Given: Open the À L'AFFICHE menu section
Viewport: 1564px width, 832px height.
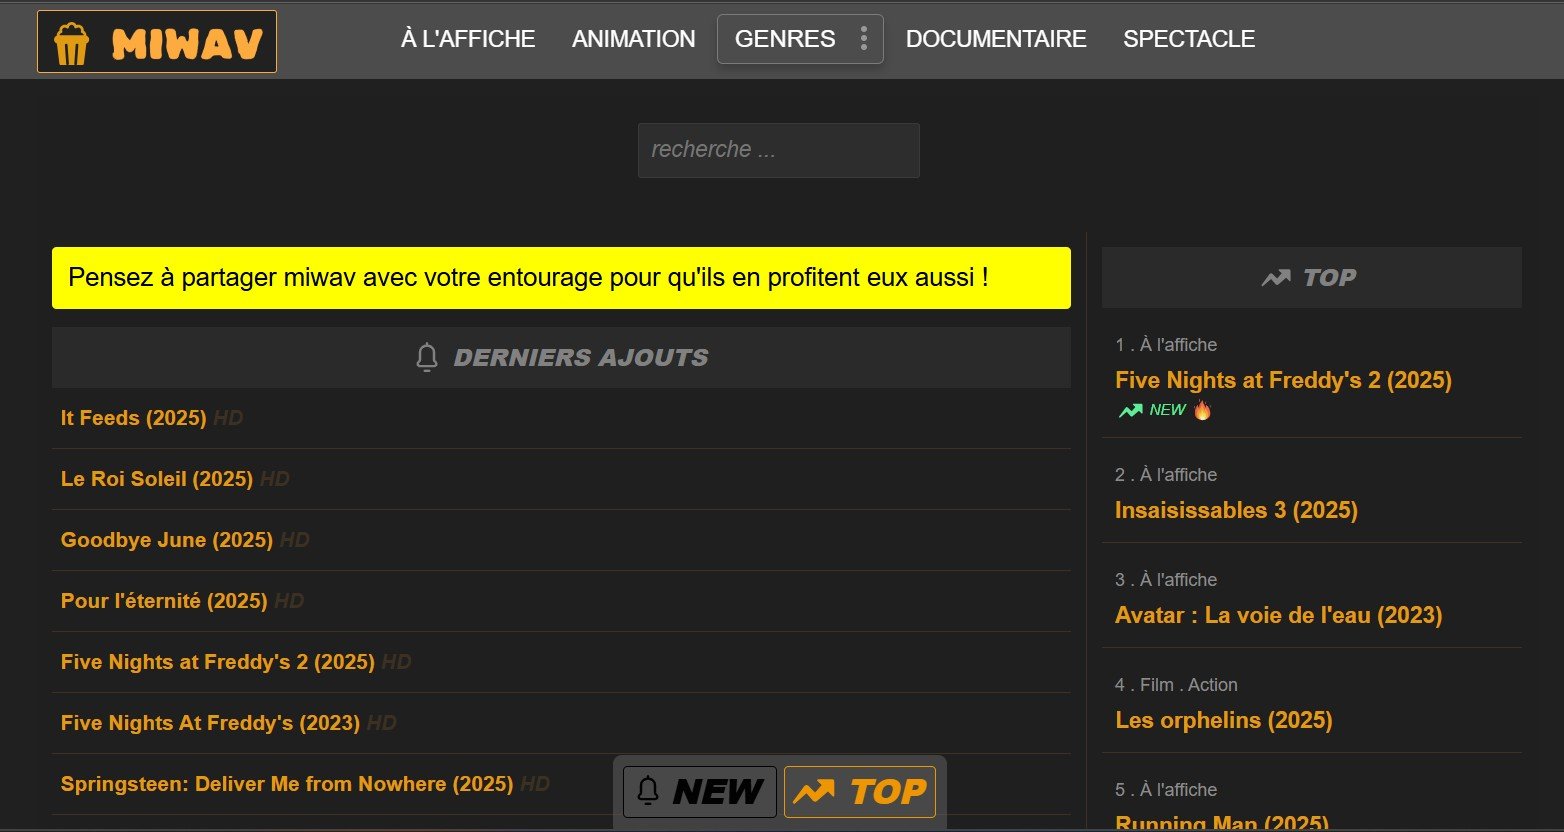Looking at the screenshot, I should tap(468, 39).
